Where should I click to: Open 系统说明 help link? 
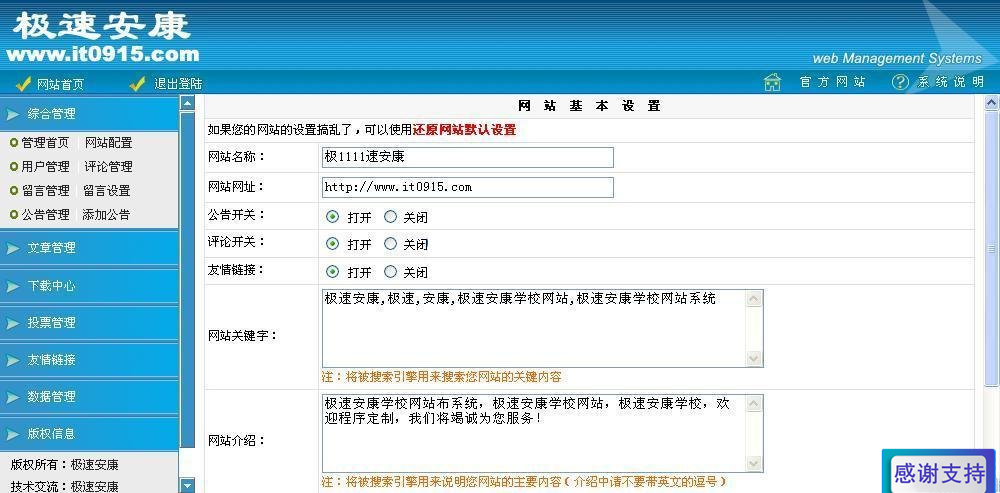(x=951, y=82)
